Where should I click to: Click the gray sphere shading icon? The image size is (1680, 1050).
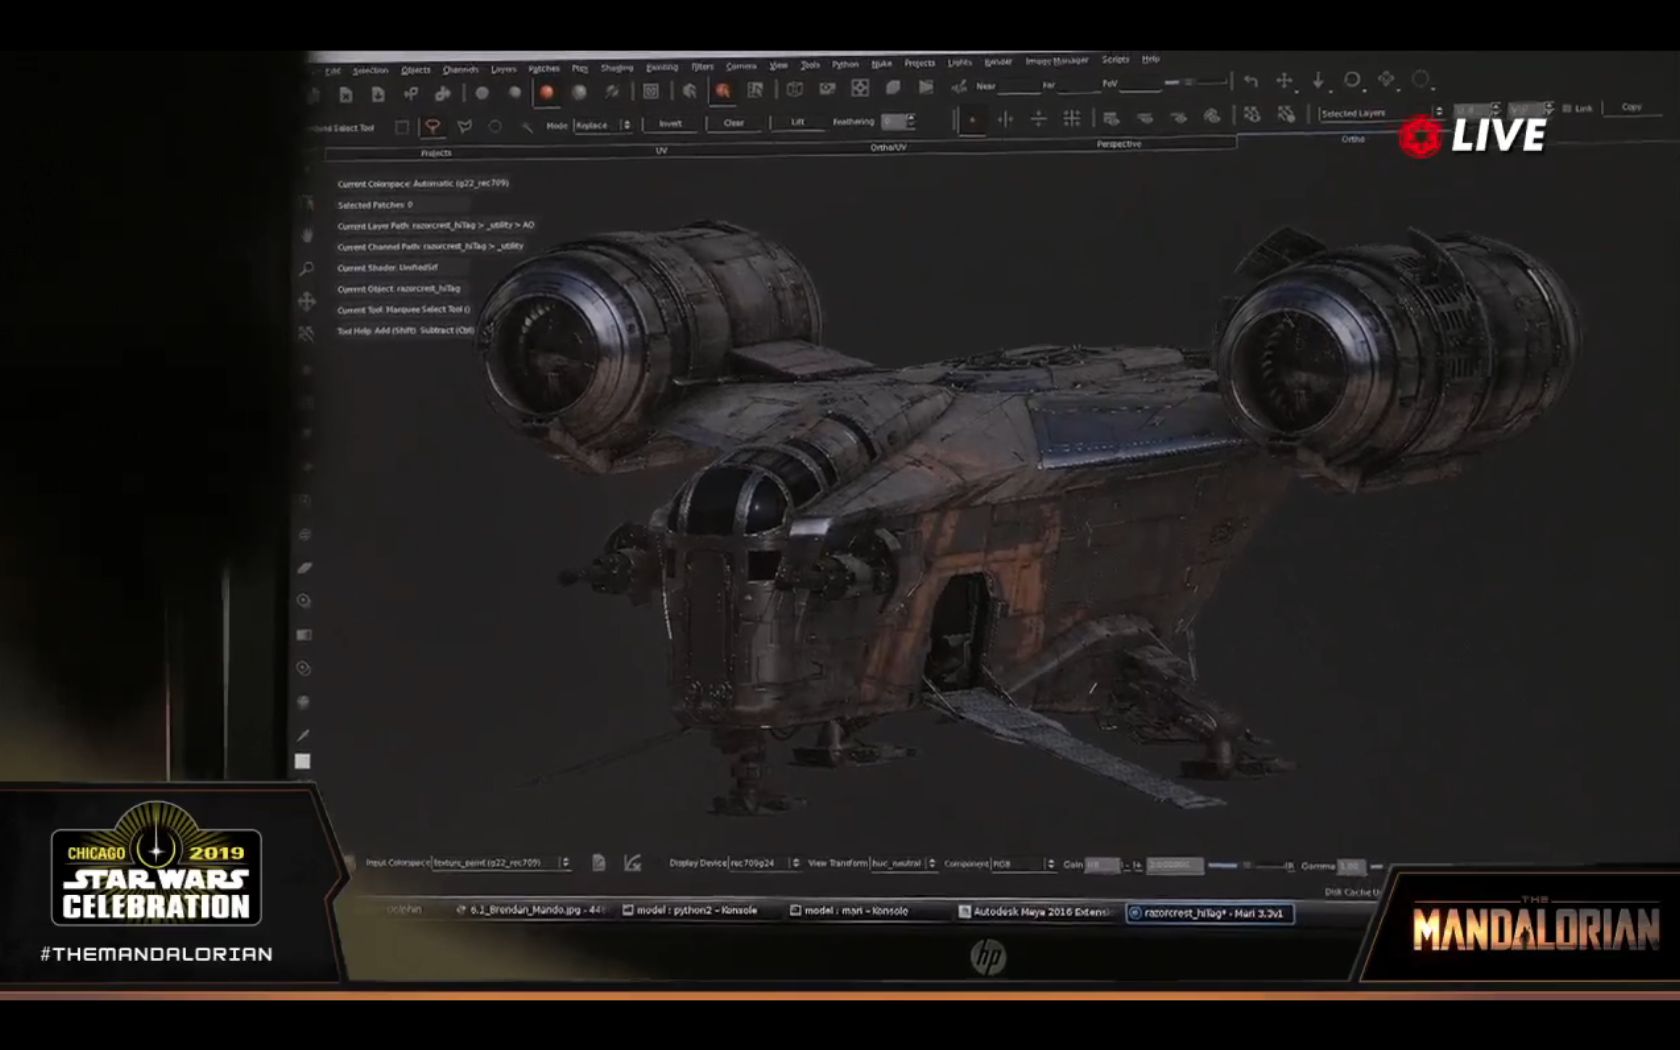tap(579, 92)
